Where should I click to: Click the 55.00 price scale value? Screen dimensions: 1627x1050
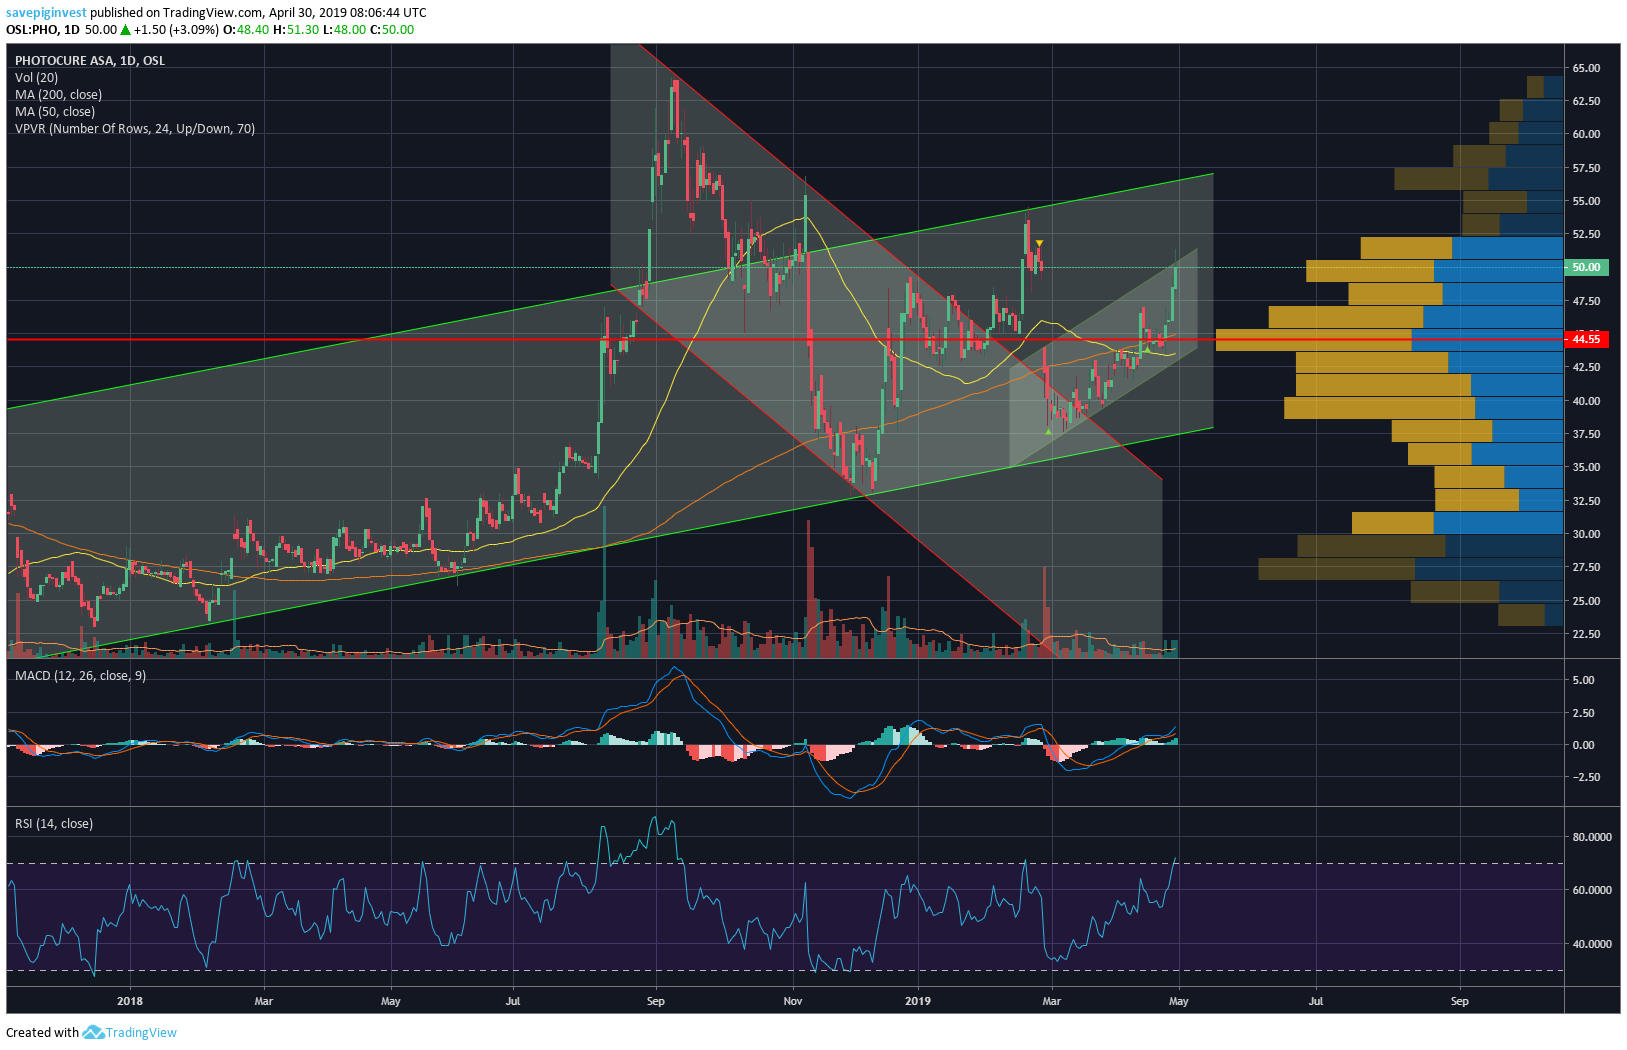pos(1586,201)
